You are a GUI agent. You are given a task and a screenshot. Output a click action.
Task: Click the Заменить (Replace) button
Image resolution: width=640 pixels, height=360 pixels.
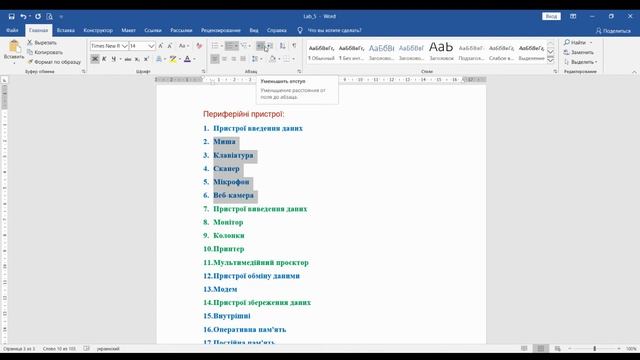tap(579, 52)
